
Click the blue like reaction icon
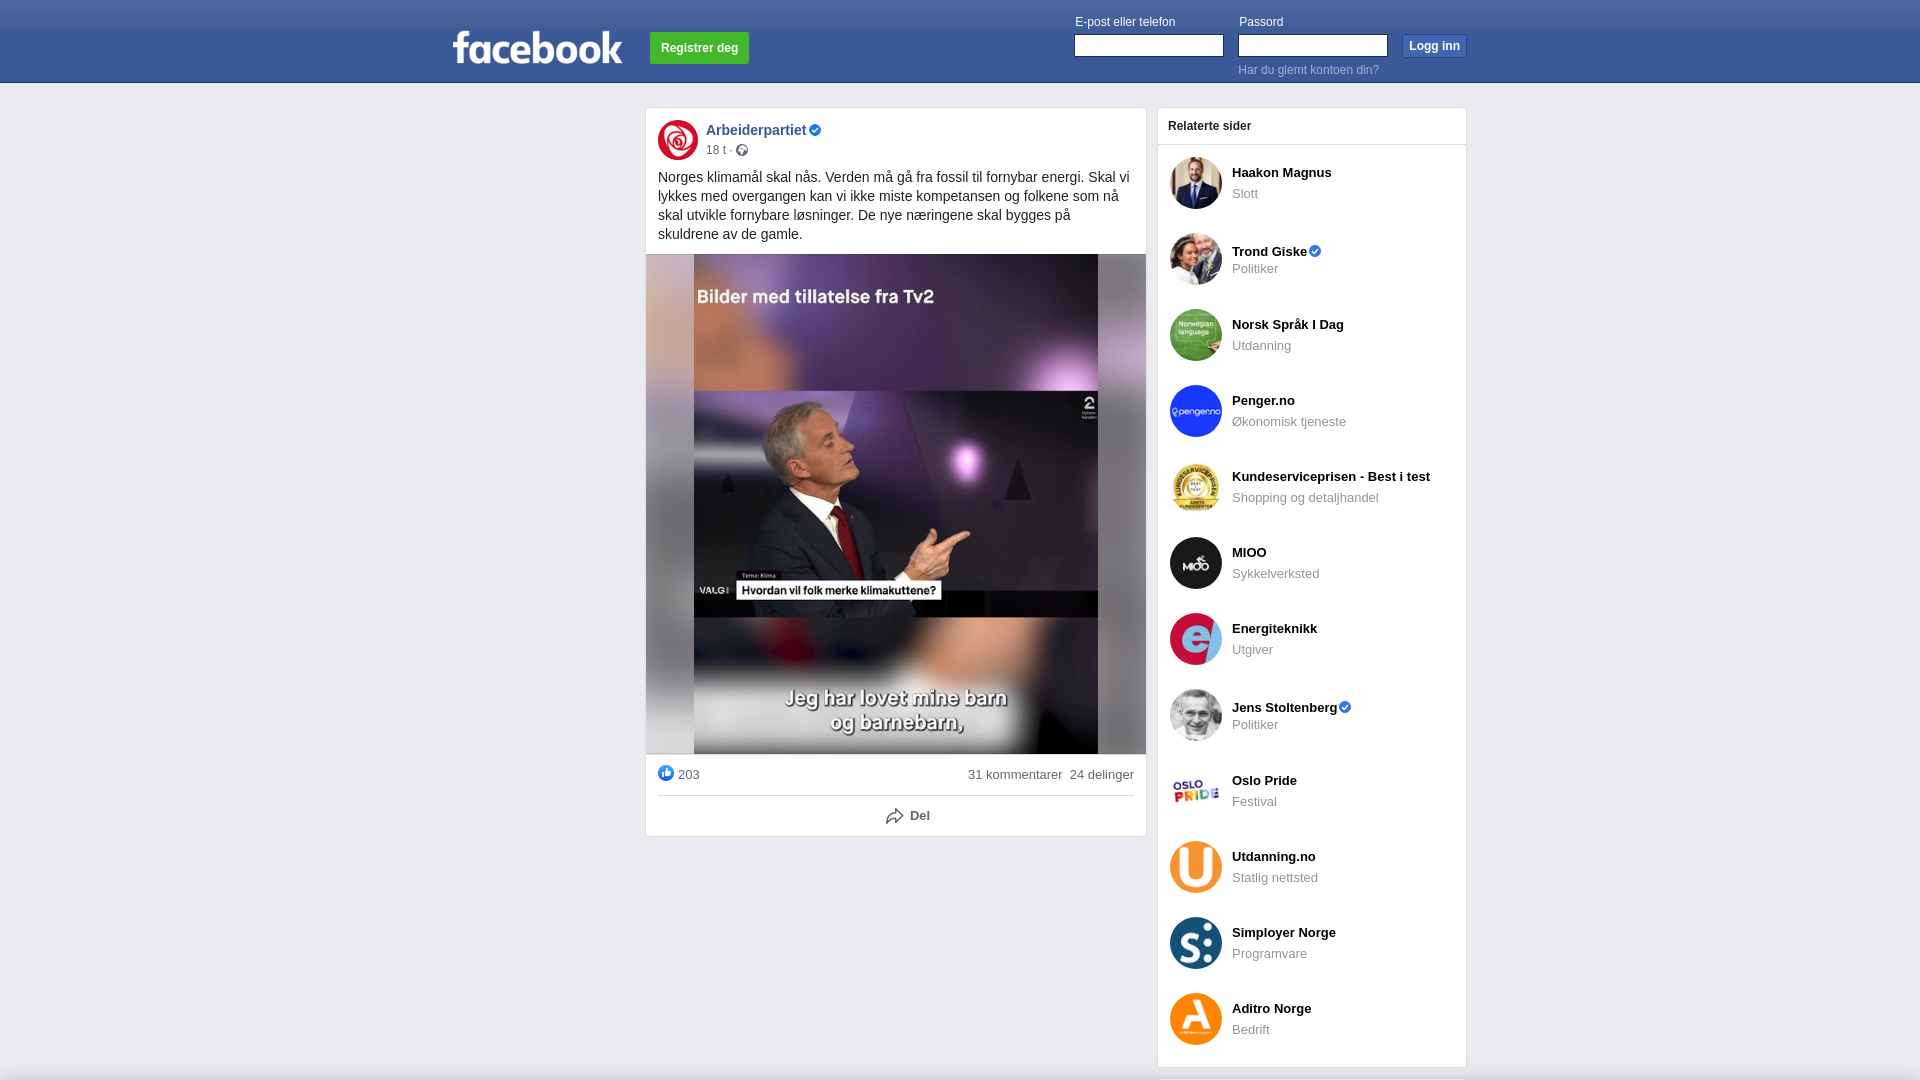(666, 773)
